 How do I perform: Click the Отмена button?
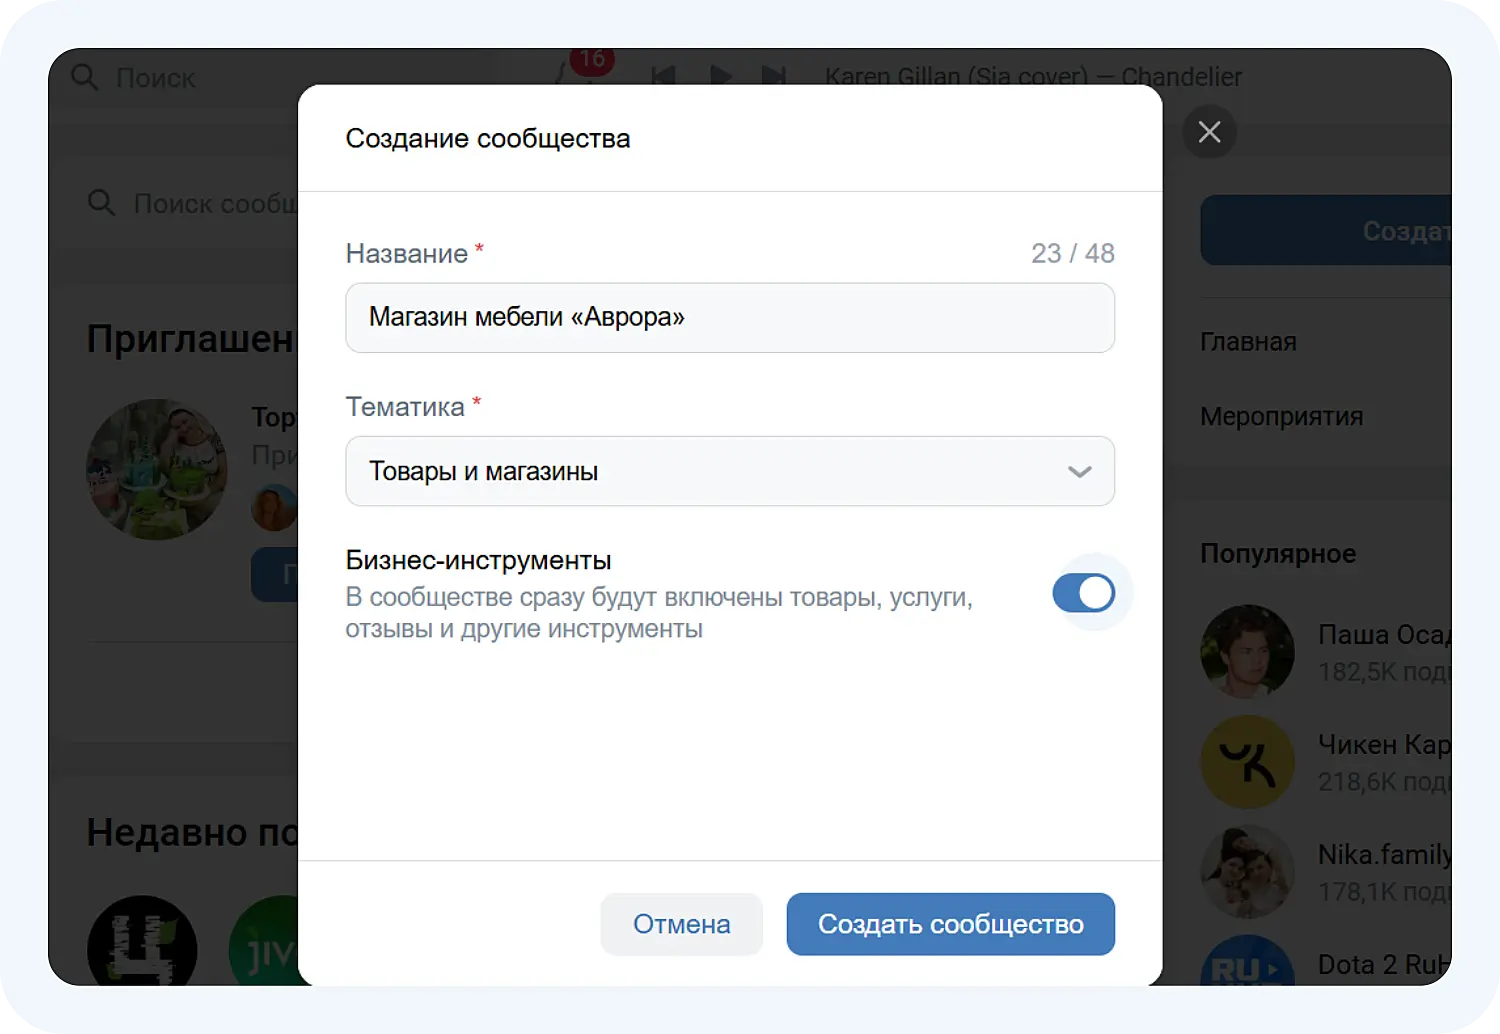click(x=681, y=924)
